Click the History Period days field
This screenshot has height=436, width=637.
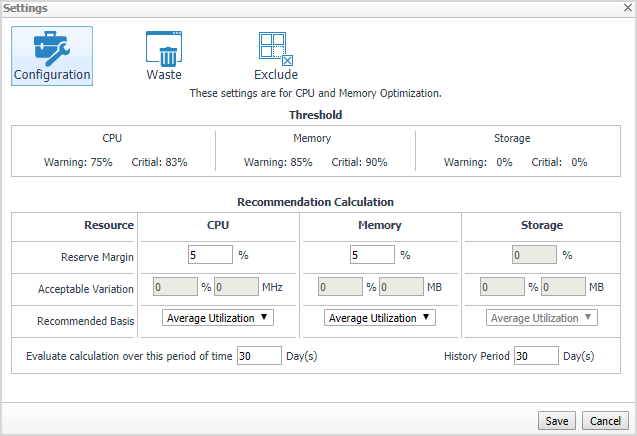(x=535, y=356)
